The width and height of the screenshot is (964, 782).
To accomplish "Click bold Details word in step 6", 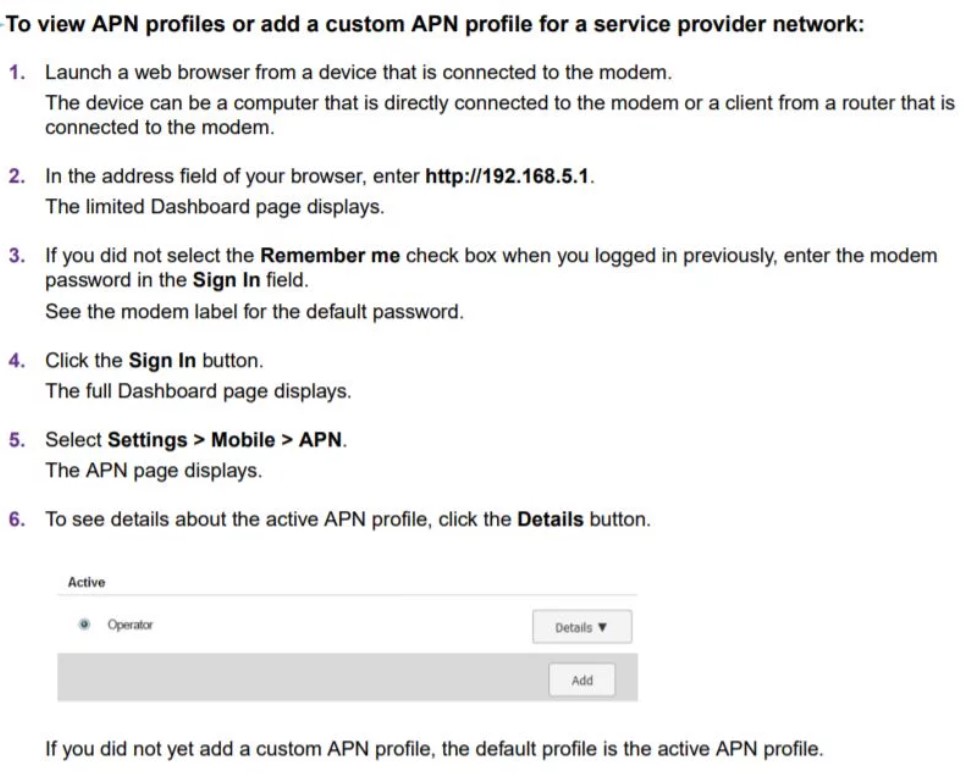I will pyautogui.click(x=550, y=519).
